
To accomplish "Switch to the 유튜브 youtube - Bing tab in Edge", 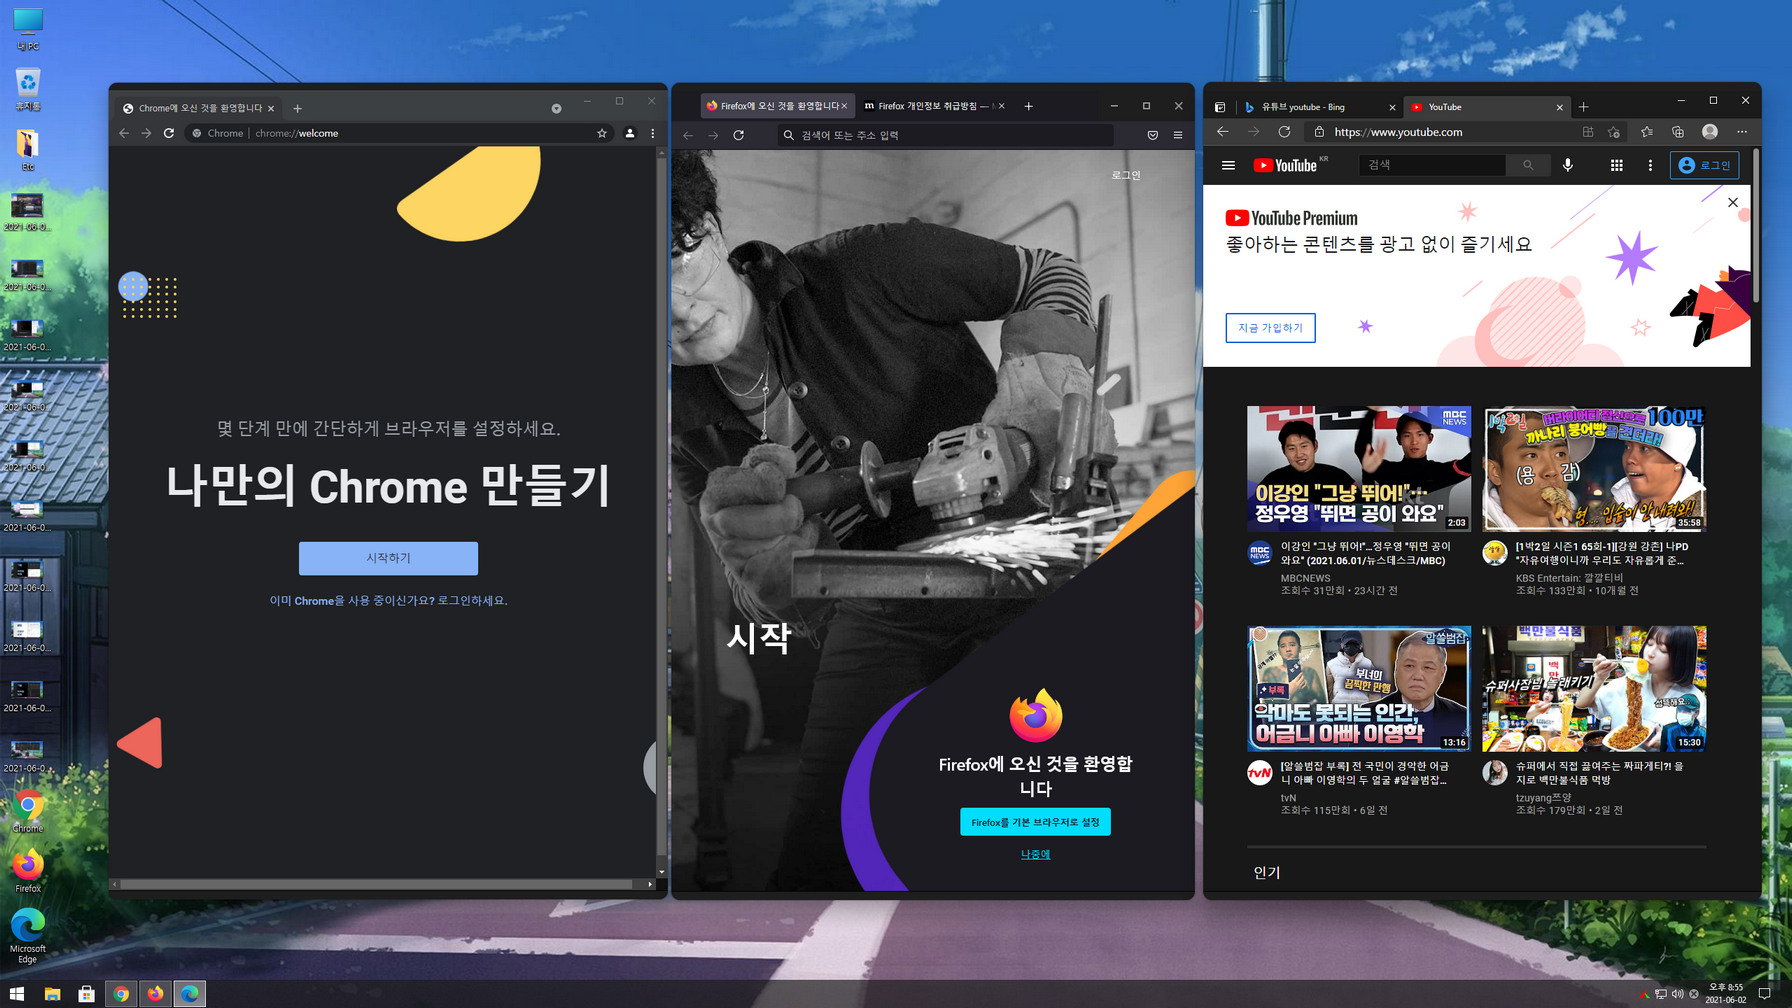I will 1318,107.
